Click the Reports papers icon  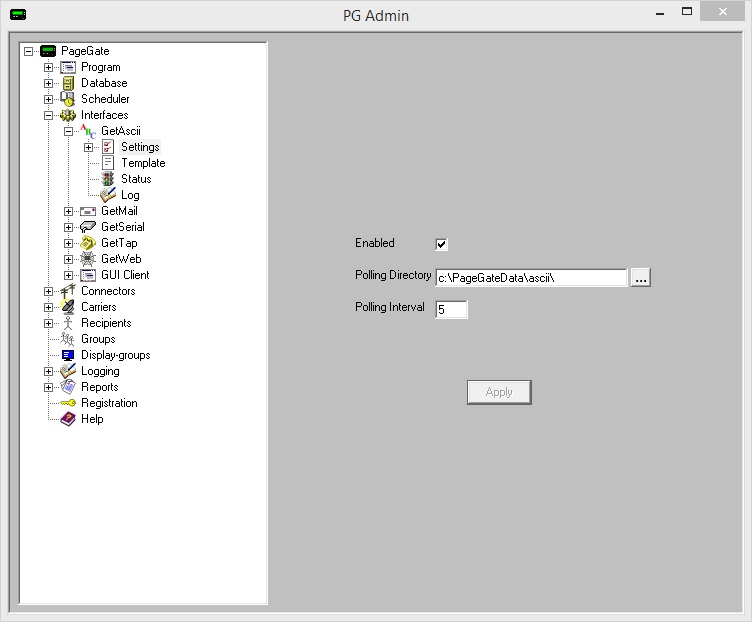[x=68, y=387]
